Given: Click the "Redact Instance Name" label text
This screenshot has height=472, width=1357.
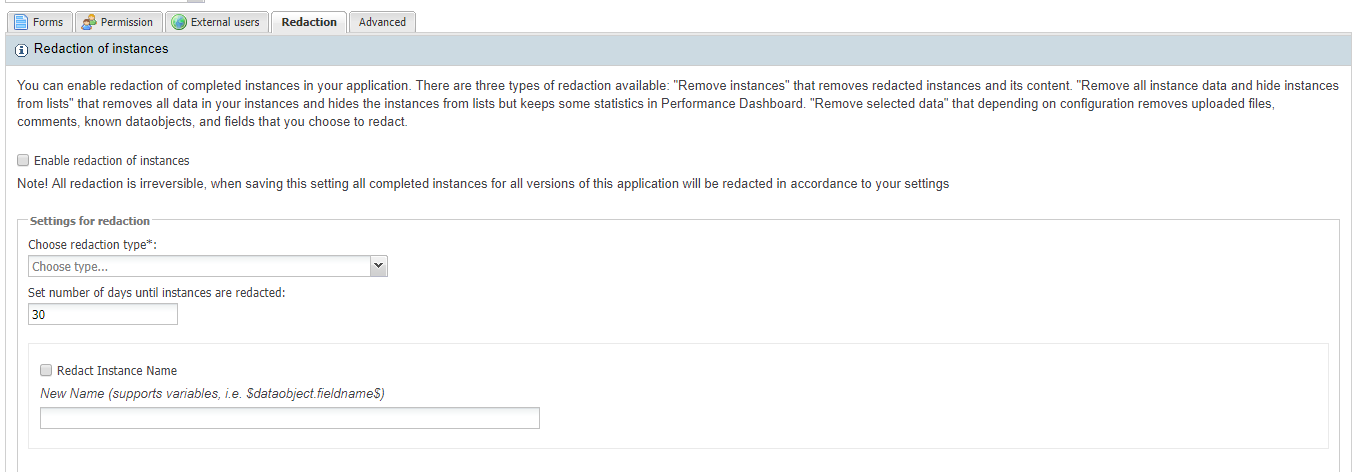Looking at the screenshot, I should (x=117, y=370).
